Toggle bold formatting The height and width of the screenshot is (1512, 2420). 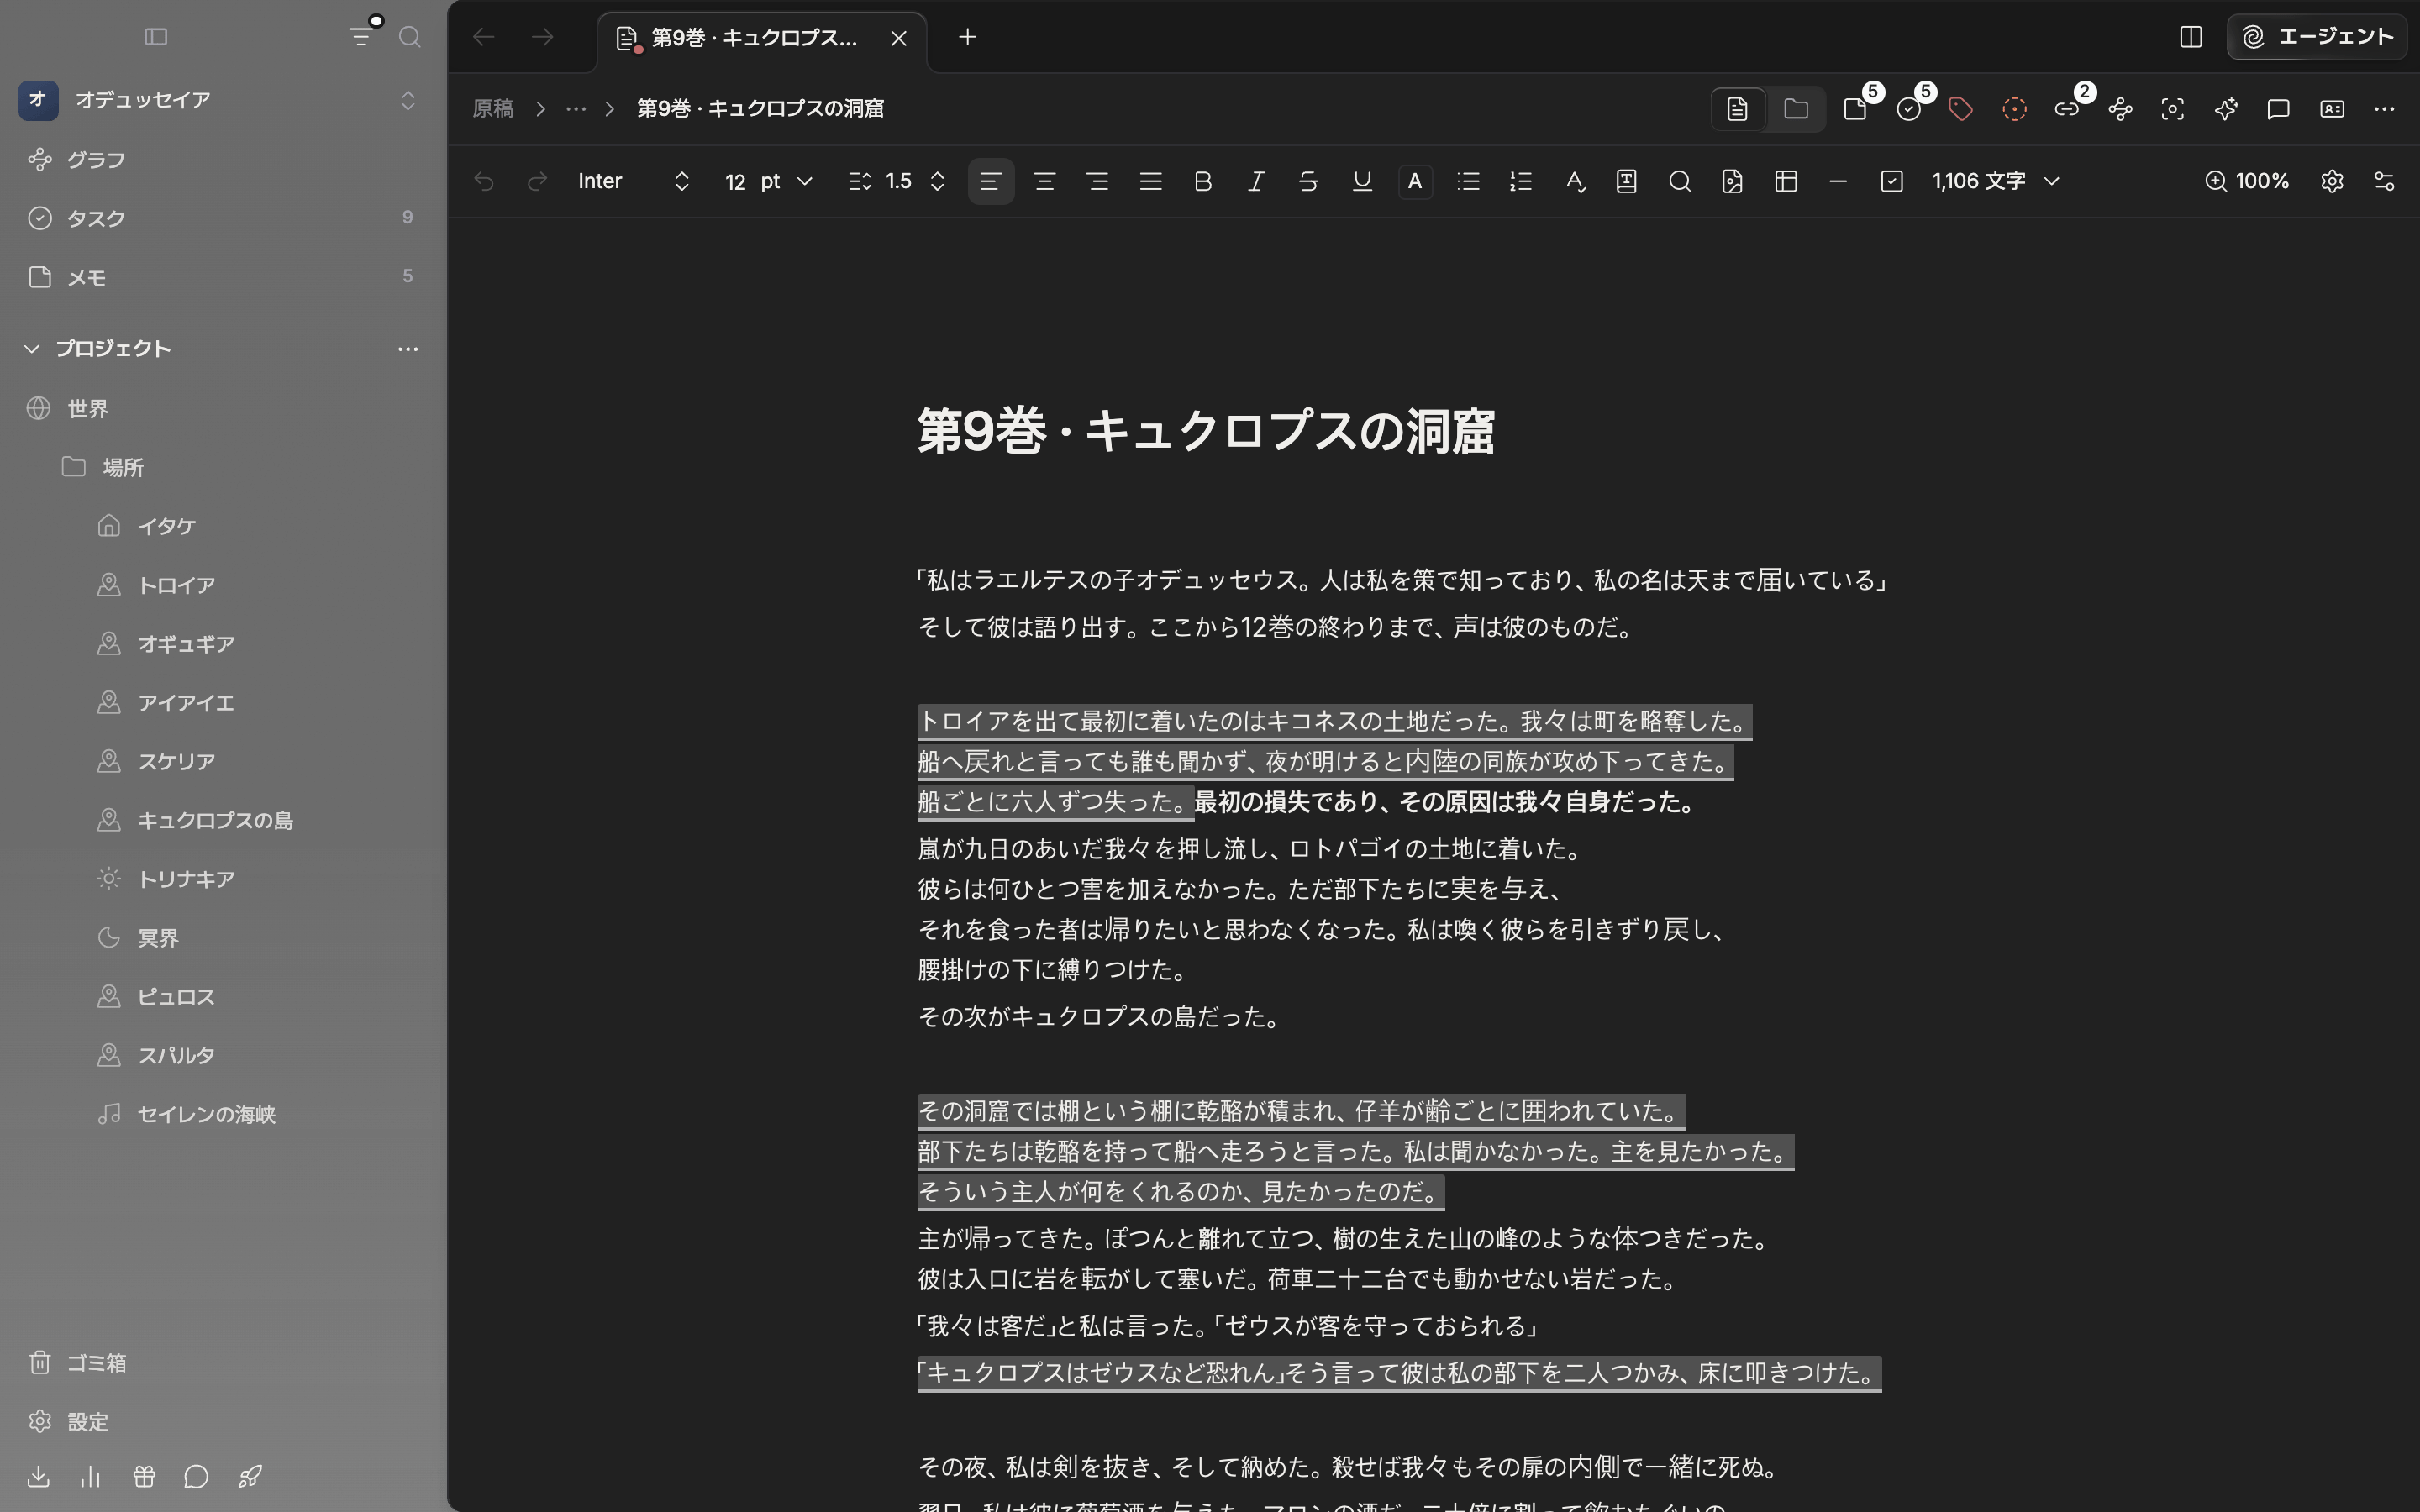(x=1204, y=181)
